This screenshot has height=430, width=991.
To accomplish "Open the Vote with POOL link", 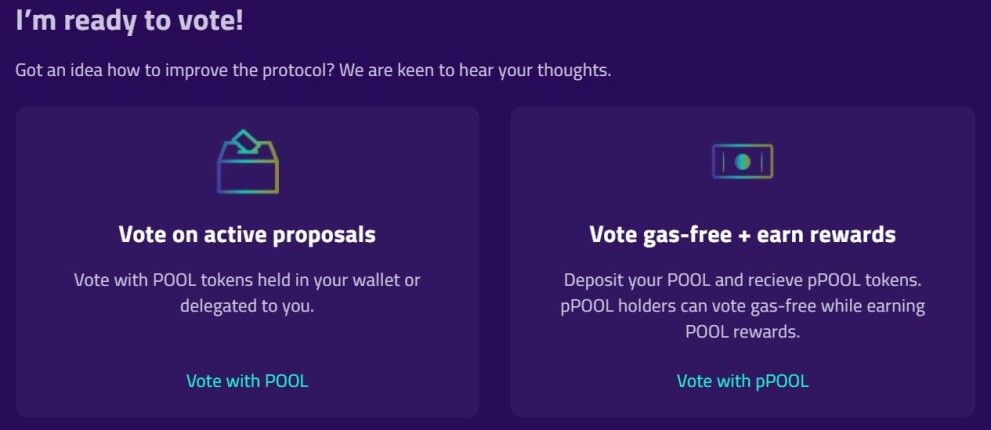I will pyautogui.click(x=247, y=381).
